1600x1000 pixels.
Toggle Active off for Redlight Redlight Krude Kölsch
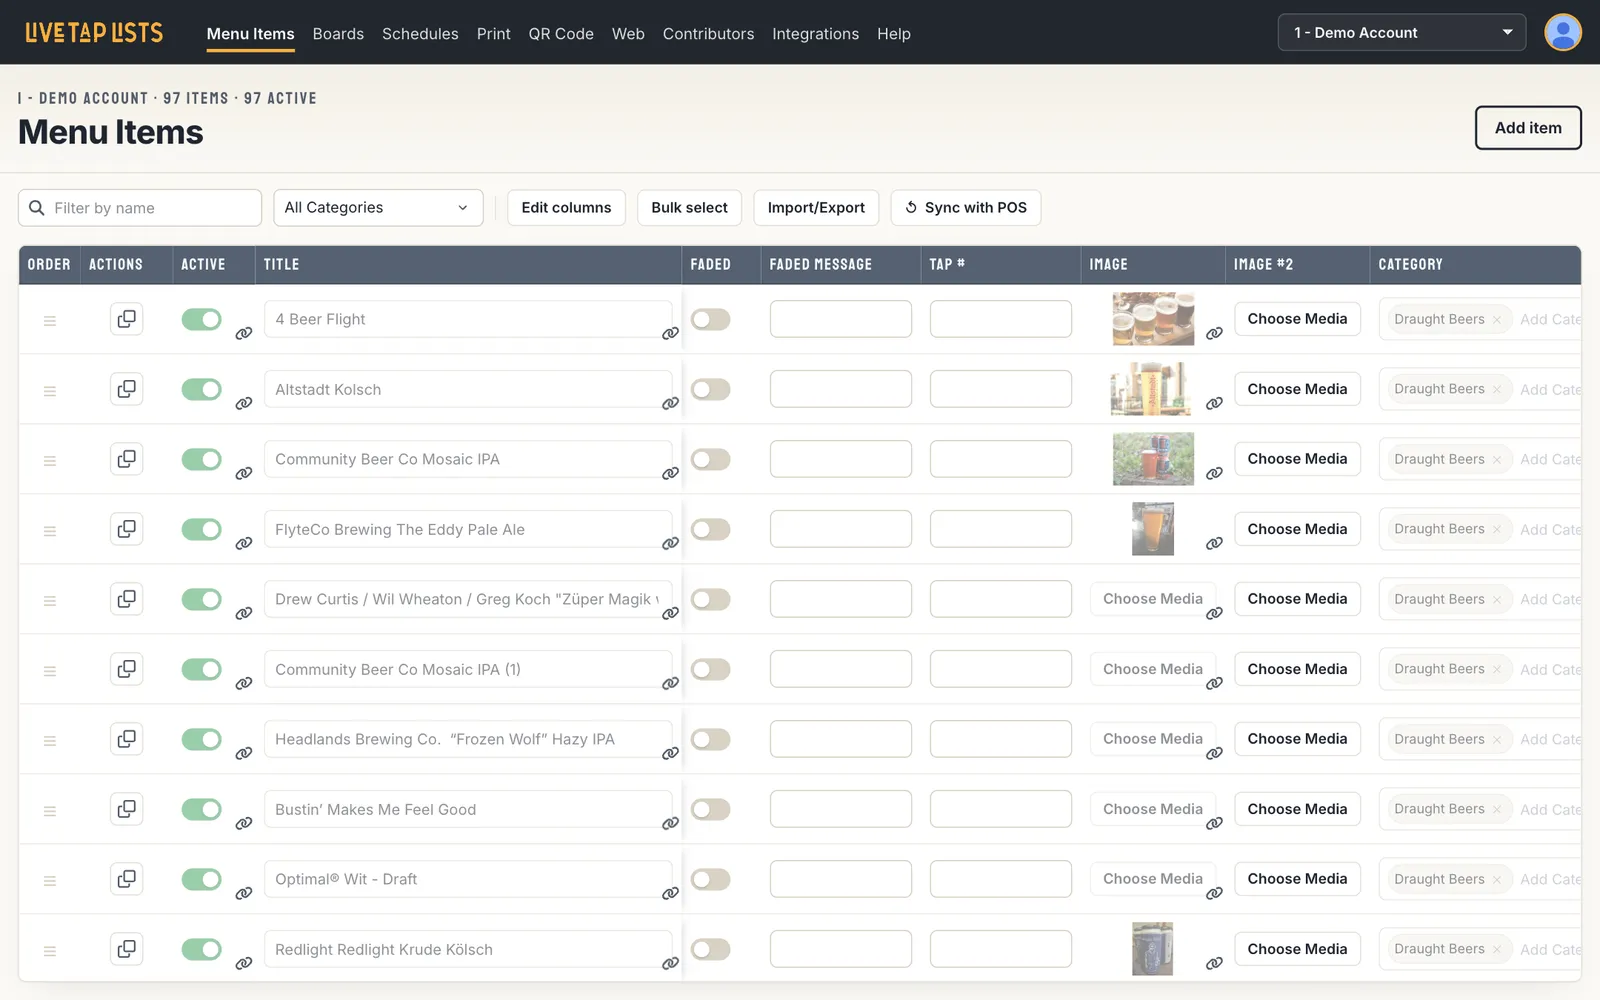point(201,949)
